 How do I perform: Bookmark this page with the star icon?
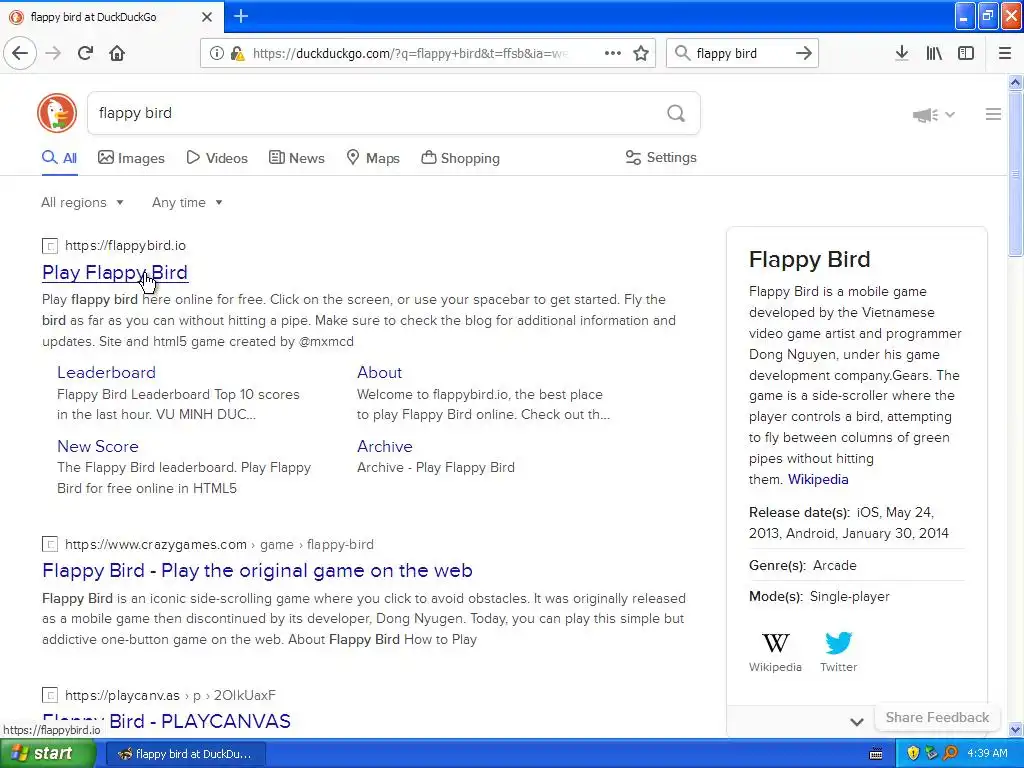pos(641,53)
